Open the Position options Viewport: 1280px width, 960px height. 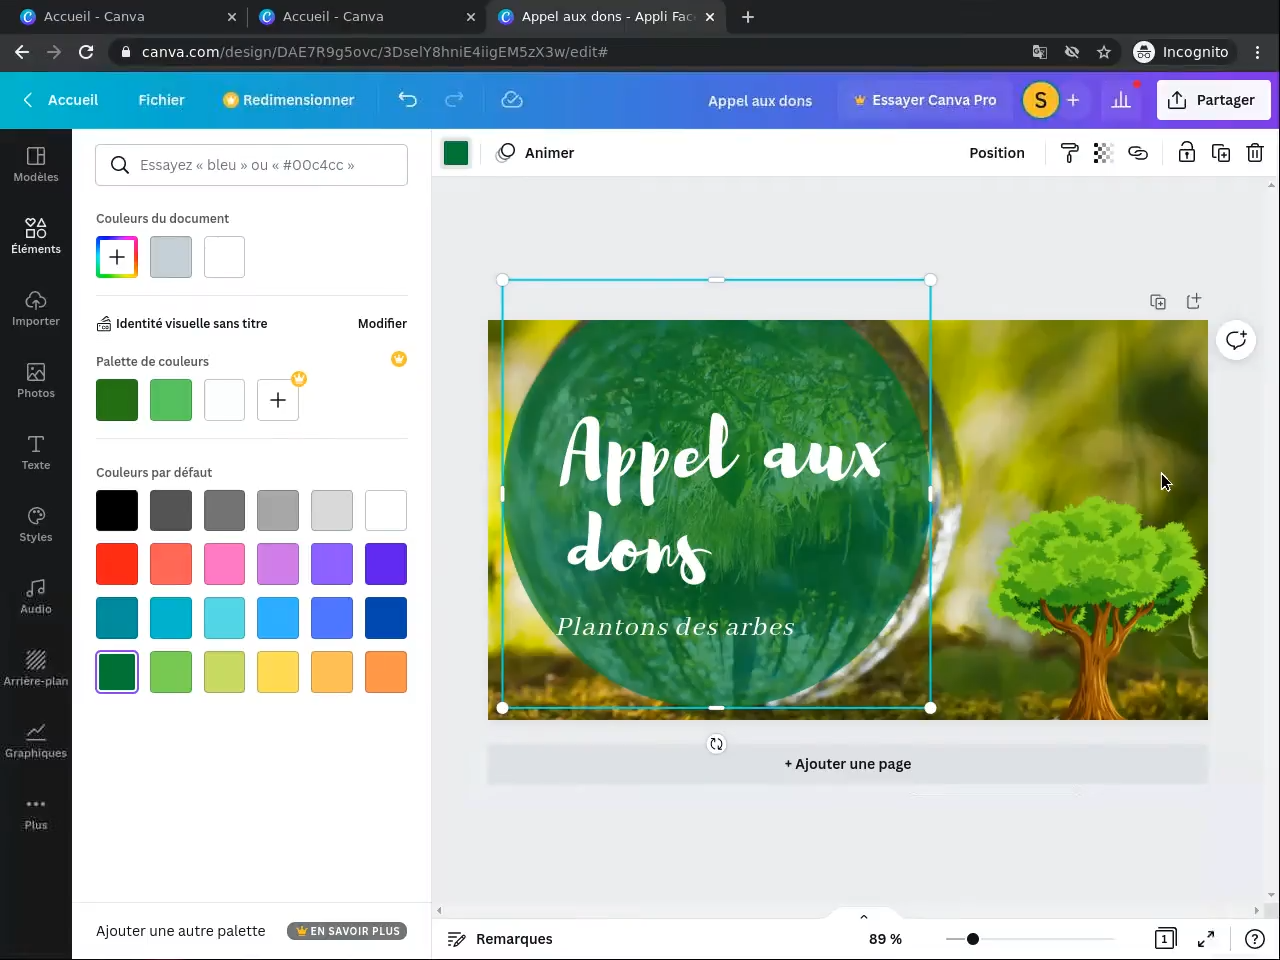pyautogui.click(x=997, y=153)
